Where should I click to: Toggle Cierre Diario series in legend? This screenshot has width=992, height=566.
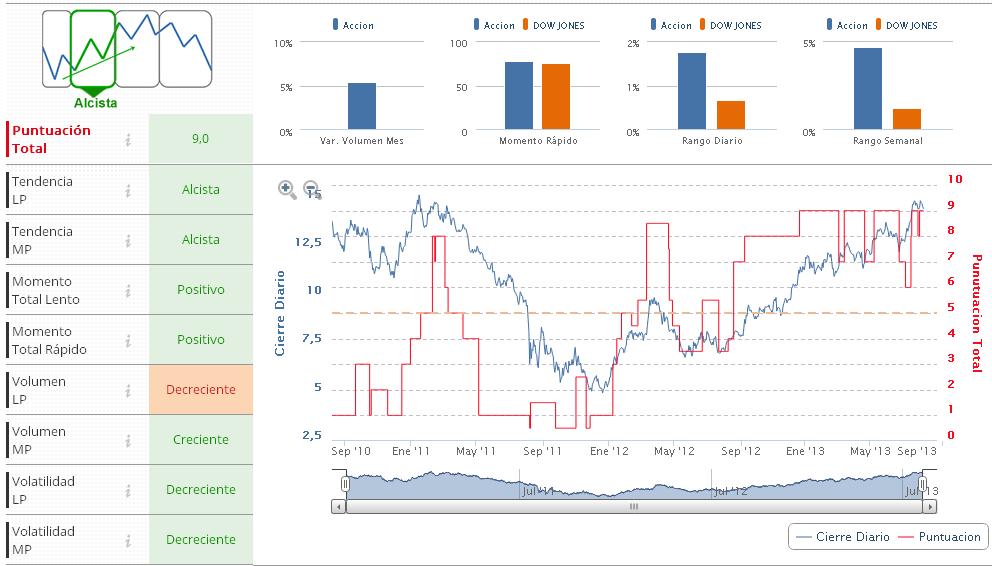842,537
